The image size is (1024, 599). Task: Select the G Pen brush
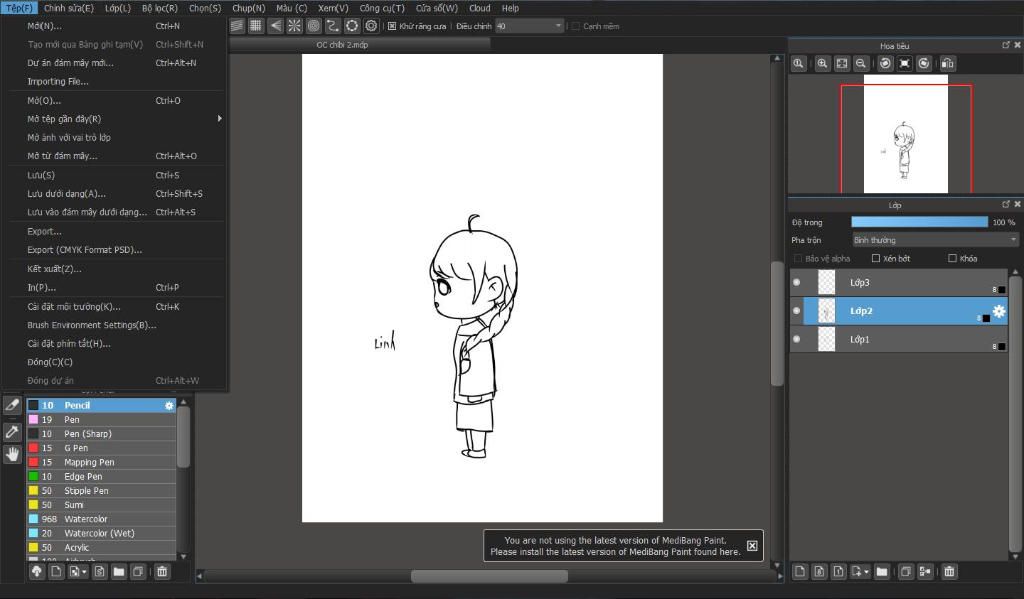[101, 448]
